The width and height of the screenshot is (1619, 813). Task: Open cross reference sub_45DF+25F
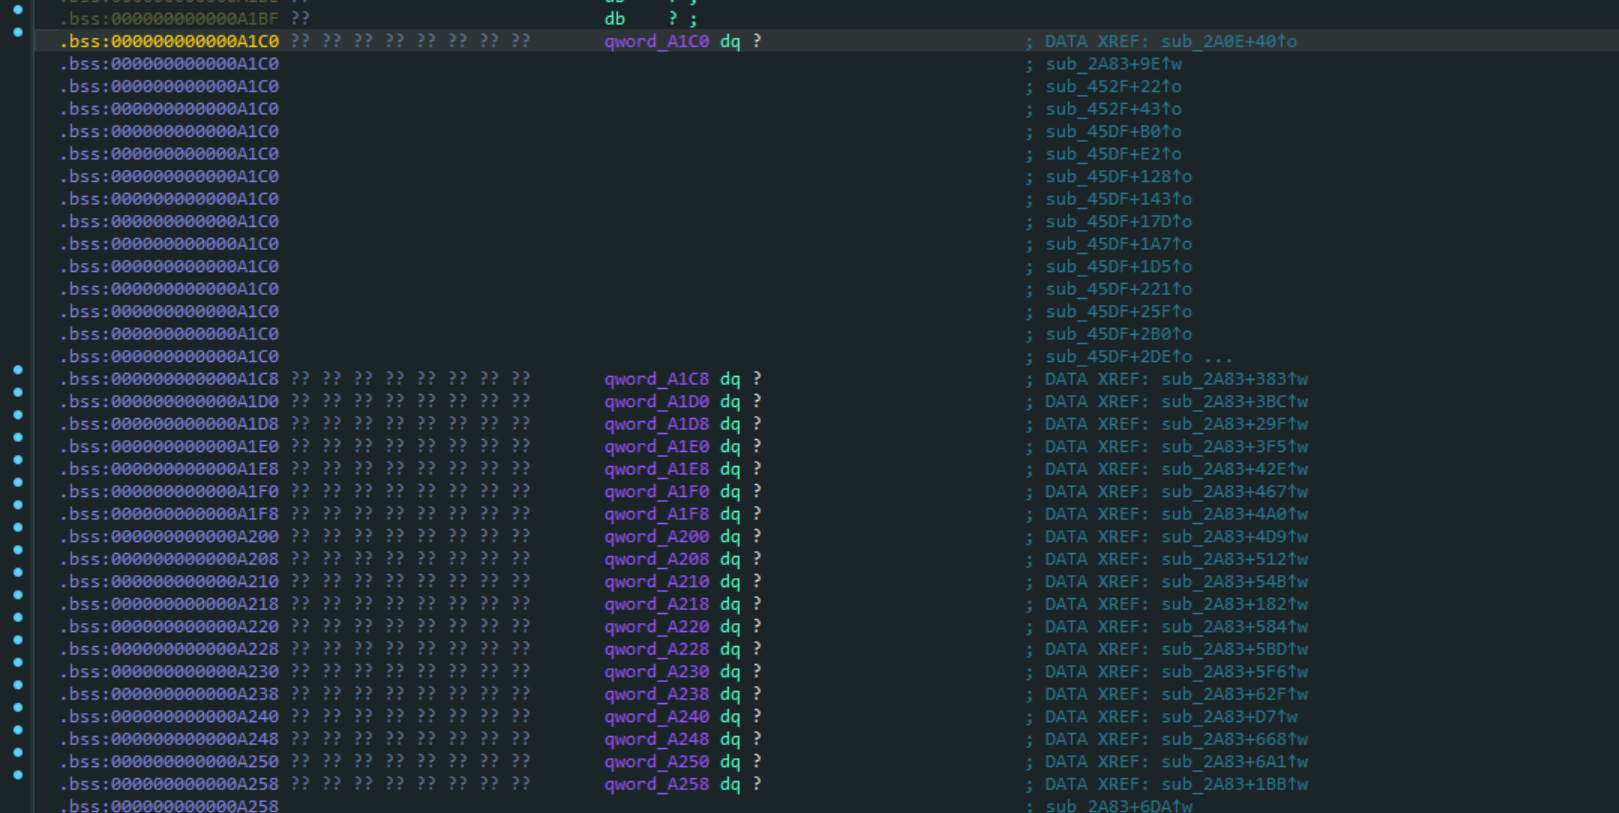(x=1119, y=311)
